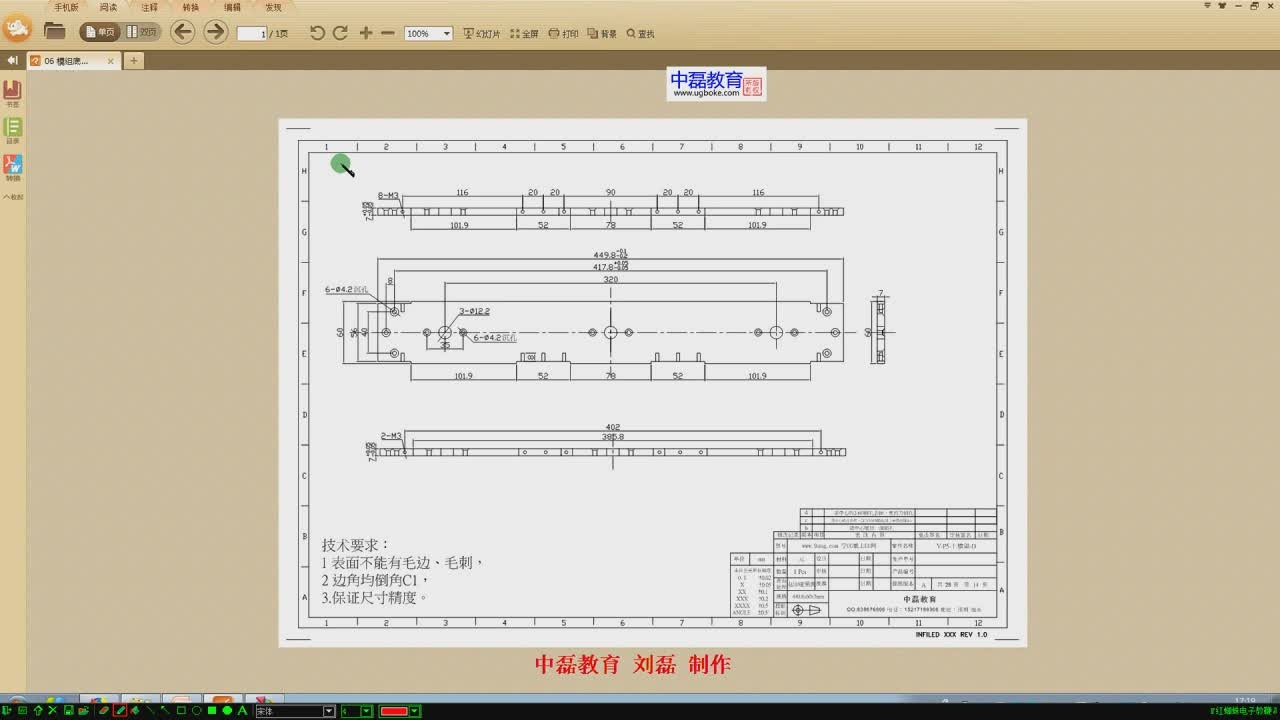The height and width of the screenshot is (720, 1280).
Task: Select the fill bucket annotation tool
Action: 134,711
